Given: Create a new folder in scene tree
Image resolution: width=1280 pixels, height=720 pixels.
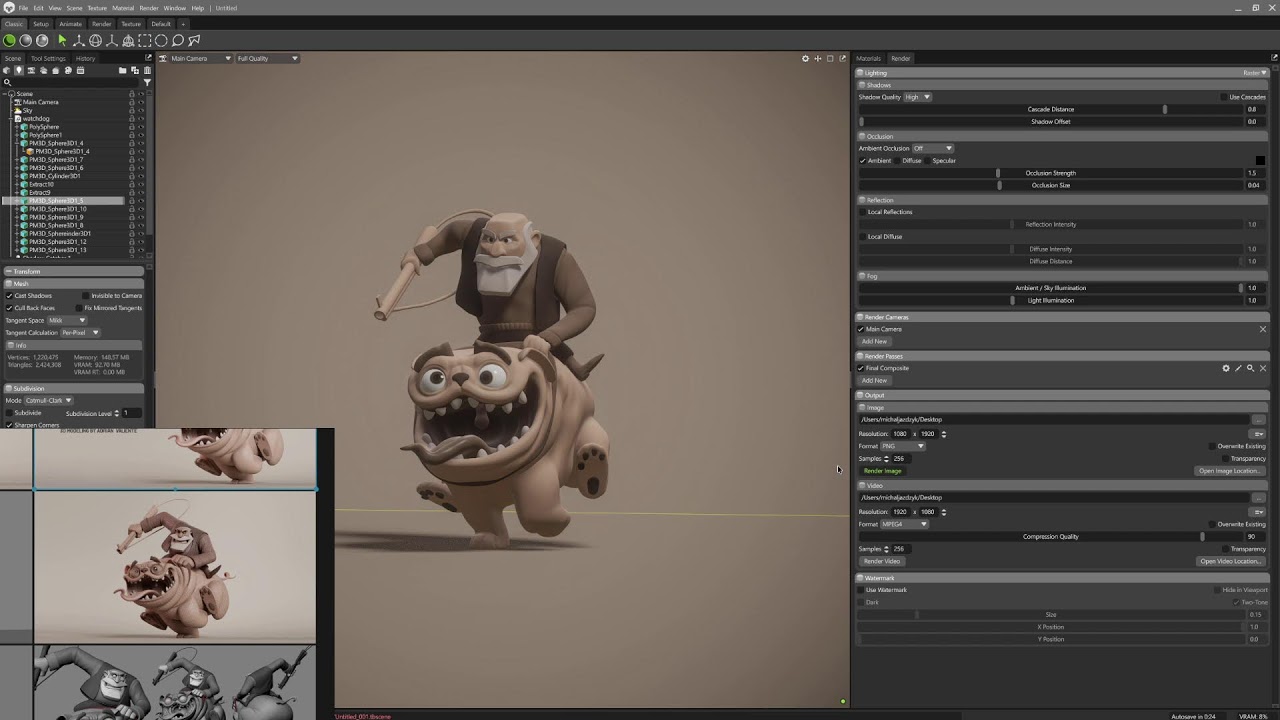Looking at the screenshot, I should click(x=122, y=70).
